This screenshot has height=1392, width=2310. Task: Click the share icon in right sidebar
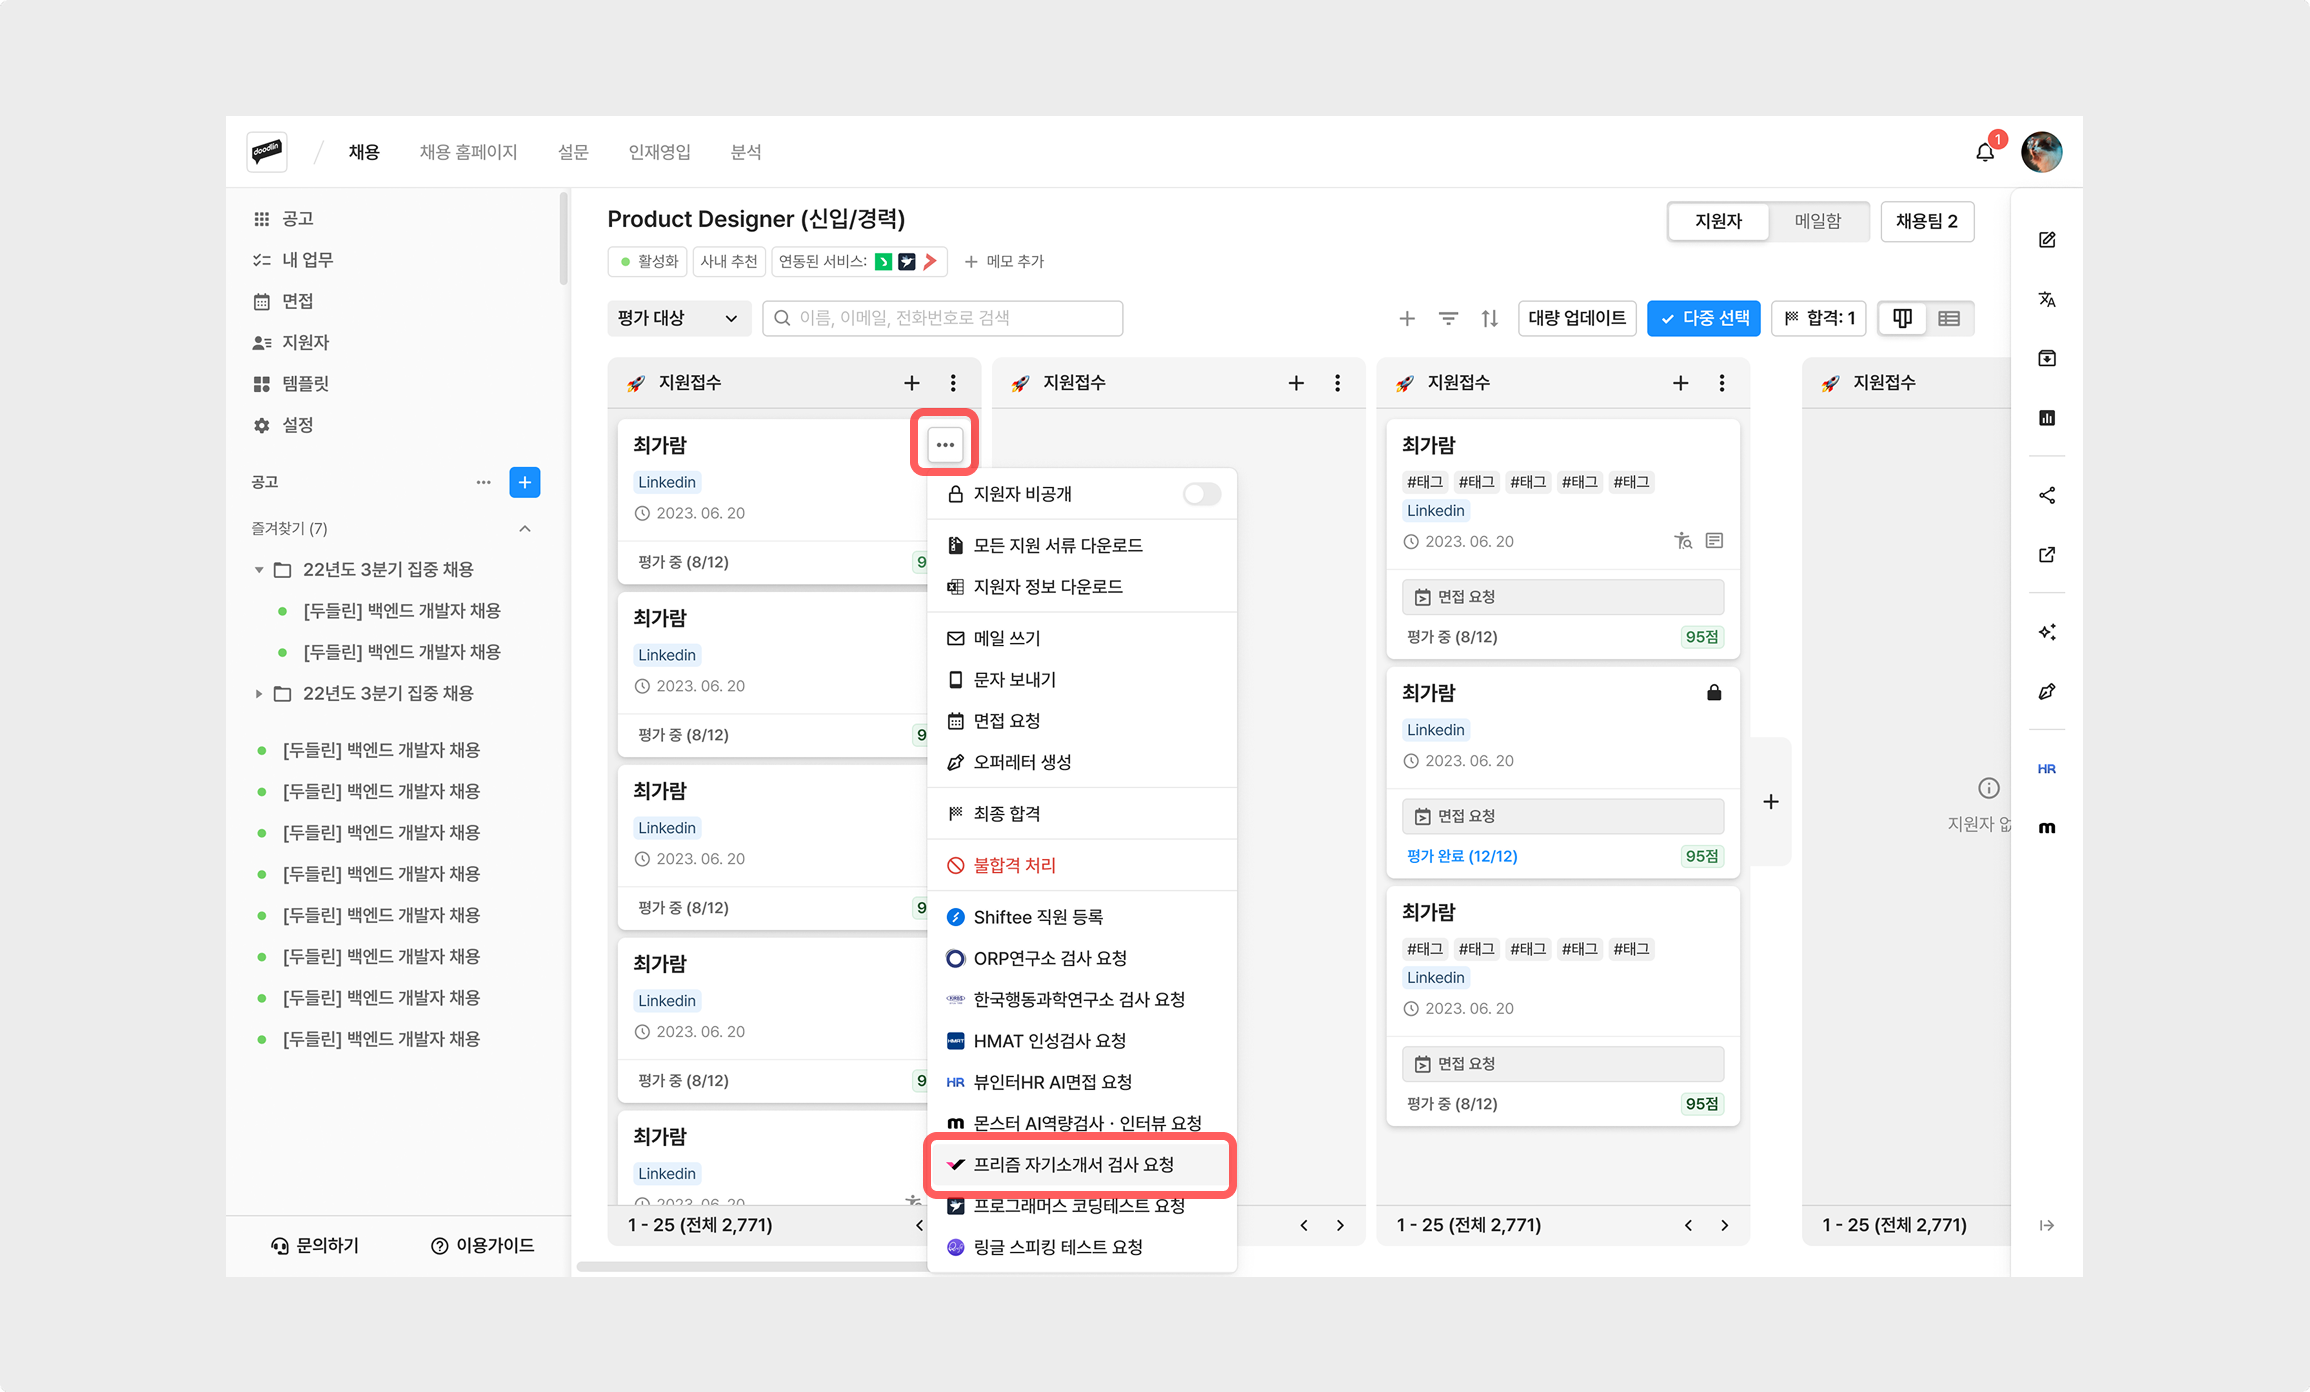tap(2047, 496)
